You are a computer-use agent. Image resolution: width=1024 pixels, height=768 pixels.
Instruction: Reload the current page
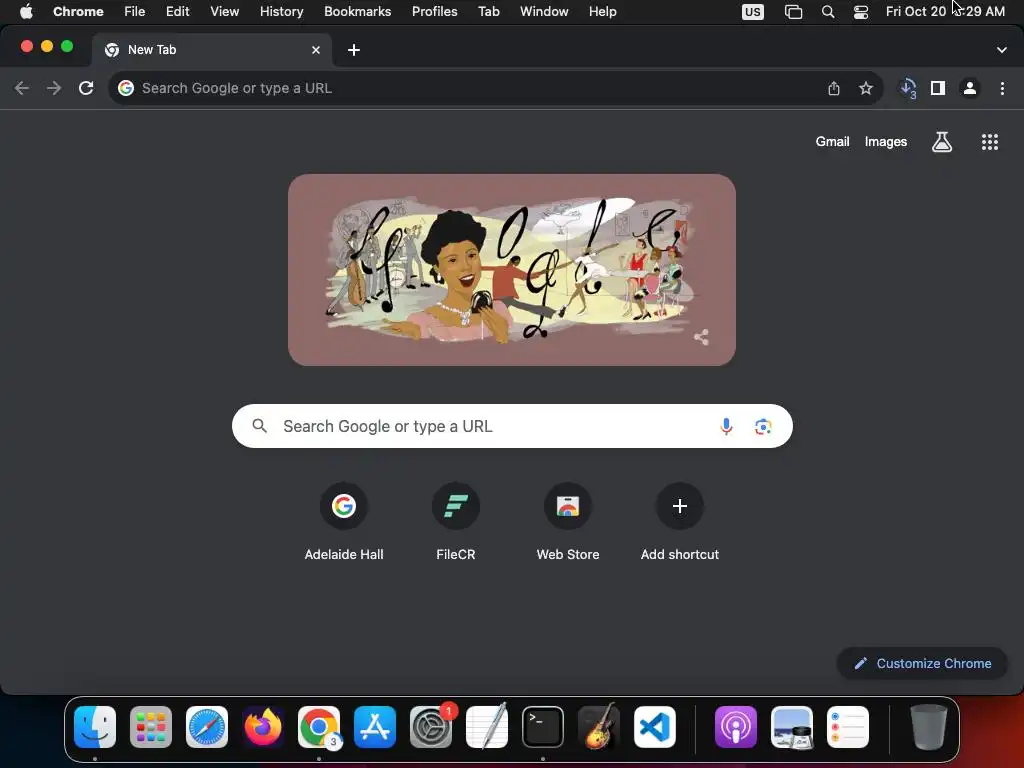(86, 88)
